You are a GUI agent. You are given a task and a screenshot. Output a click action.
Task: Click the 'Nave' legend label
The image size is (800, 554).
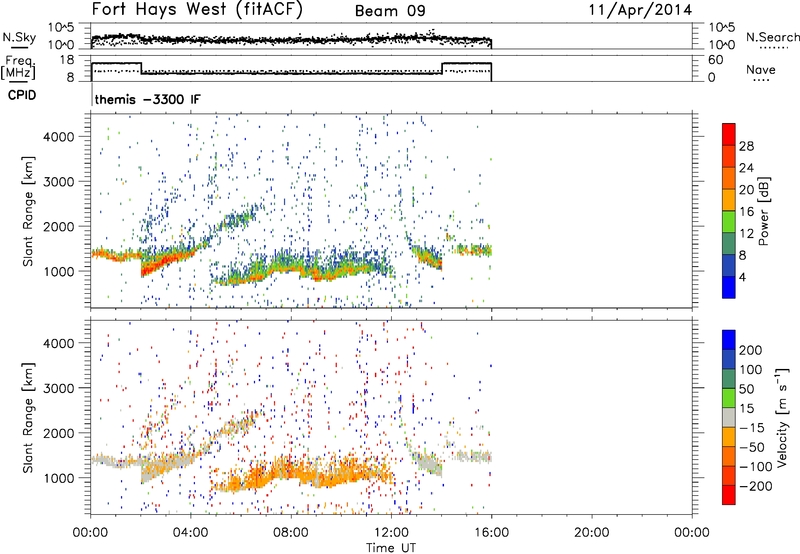click(x=760, y=69)
